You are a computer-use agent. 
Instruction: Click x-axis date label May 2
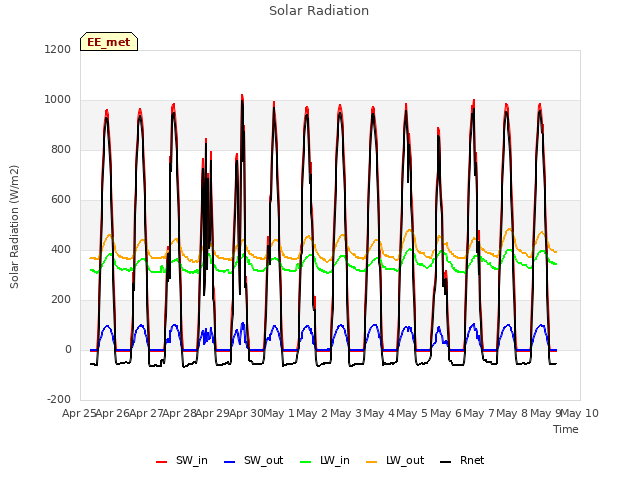coord(312,413)
